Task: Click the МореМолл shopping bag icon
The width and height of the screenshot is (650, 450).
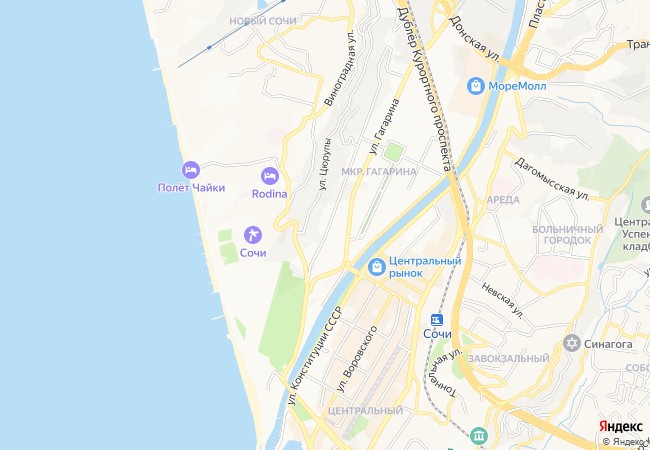Action: pyautogui.click(x=475, y=86)
